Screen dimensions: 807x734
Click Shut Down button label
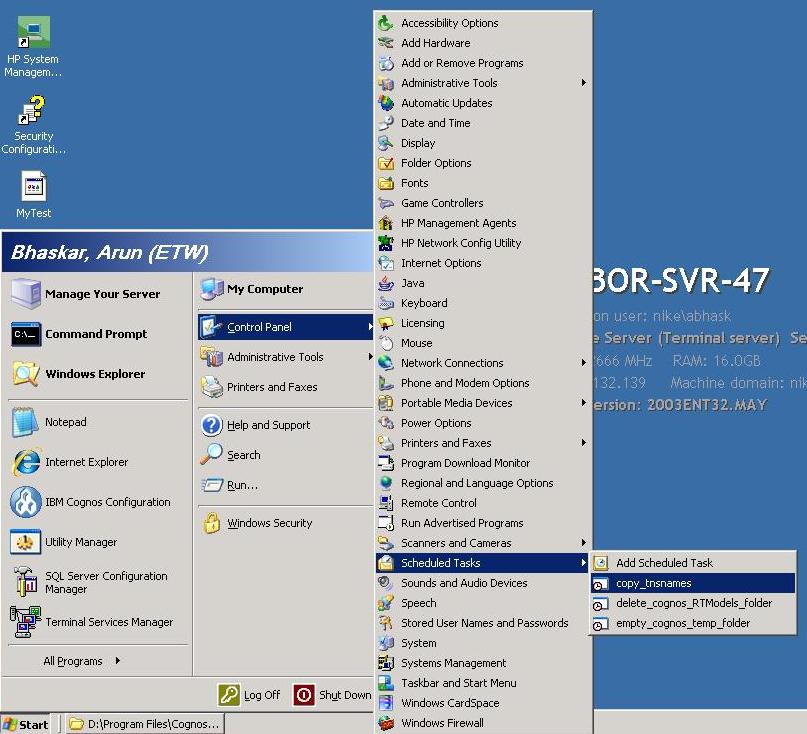pos(345,695)
